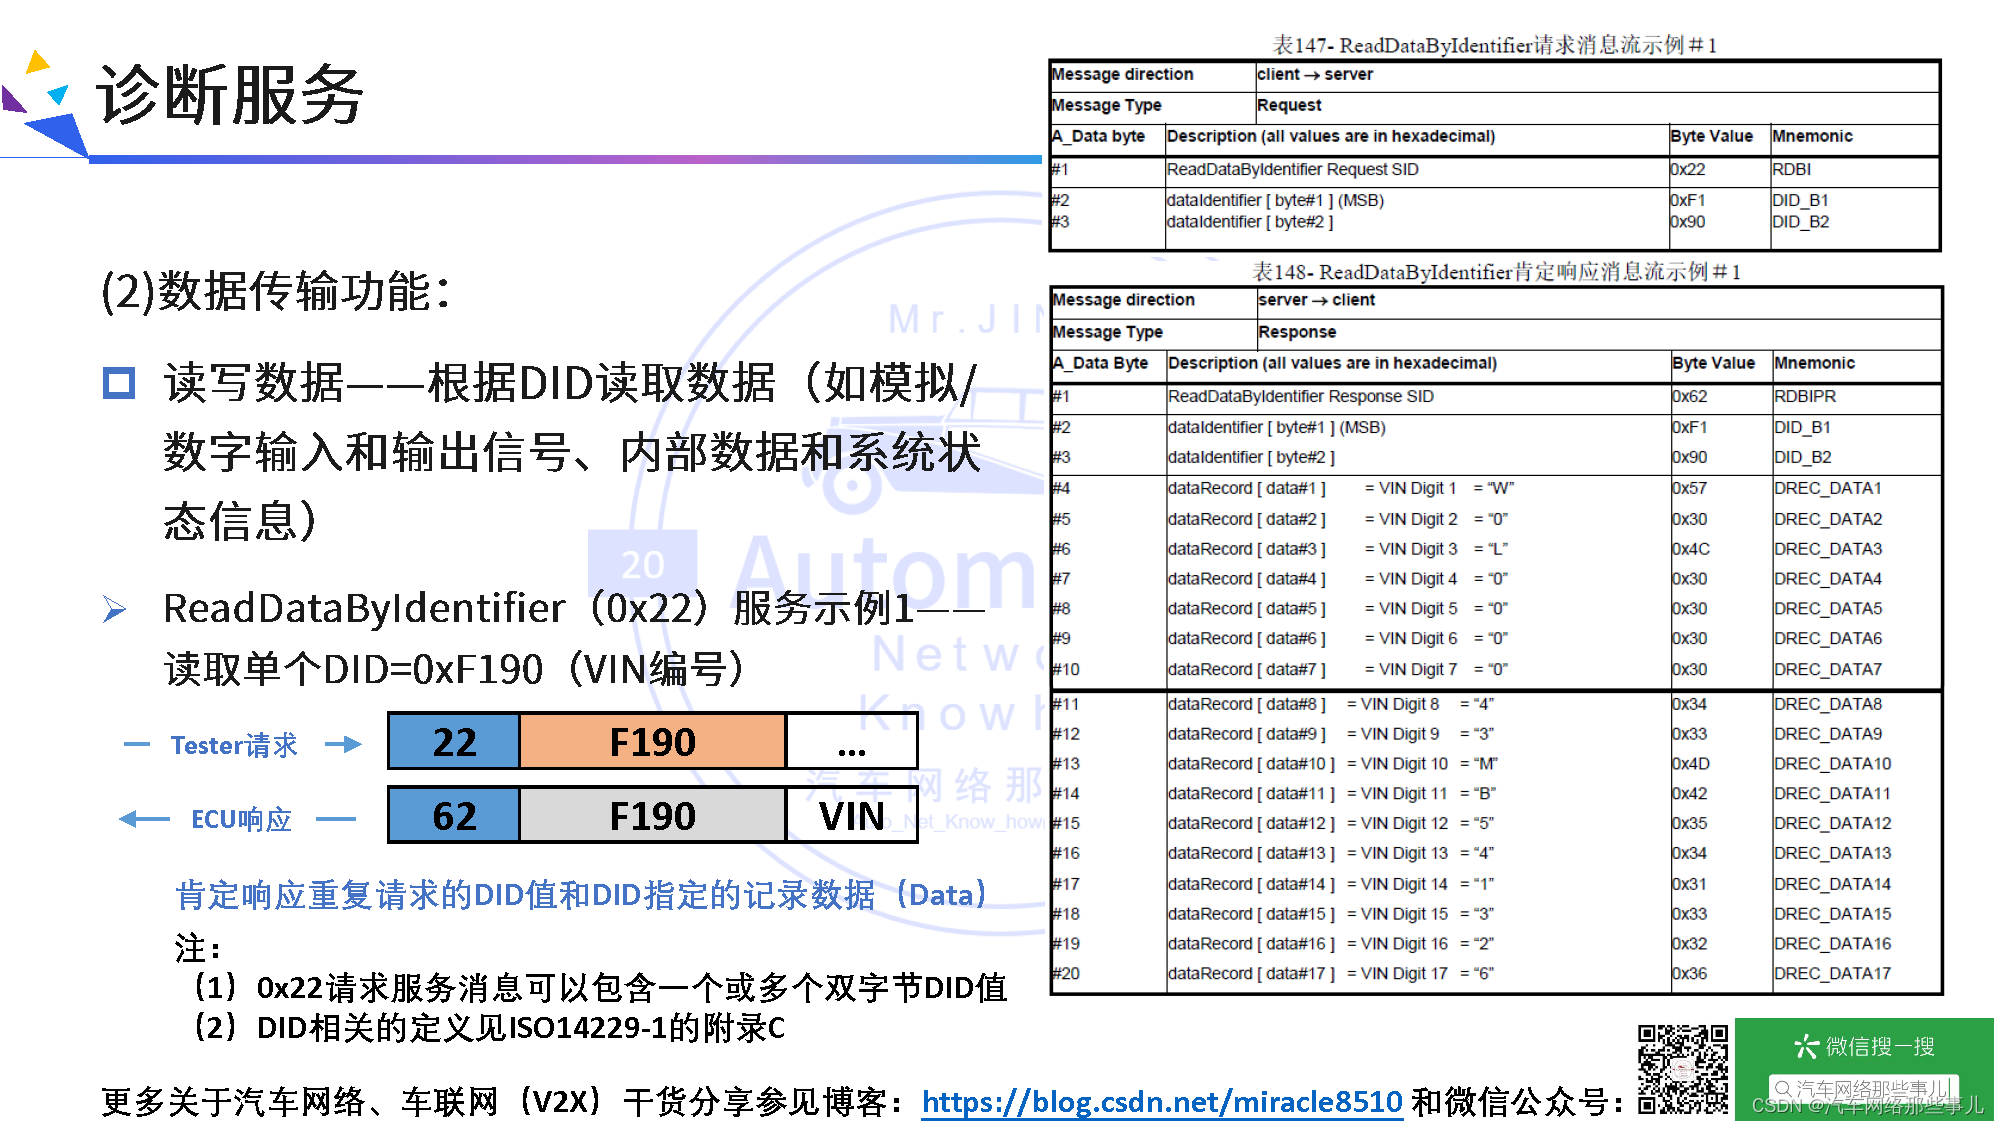Screen dimensions: 2000x1125
Task: Click the 表147 request table caption
Action: coord(1494,45)
